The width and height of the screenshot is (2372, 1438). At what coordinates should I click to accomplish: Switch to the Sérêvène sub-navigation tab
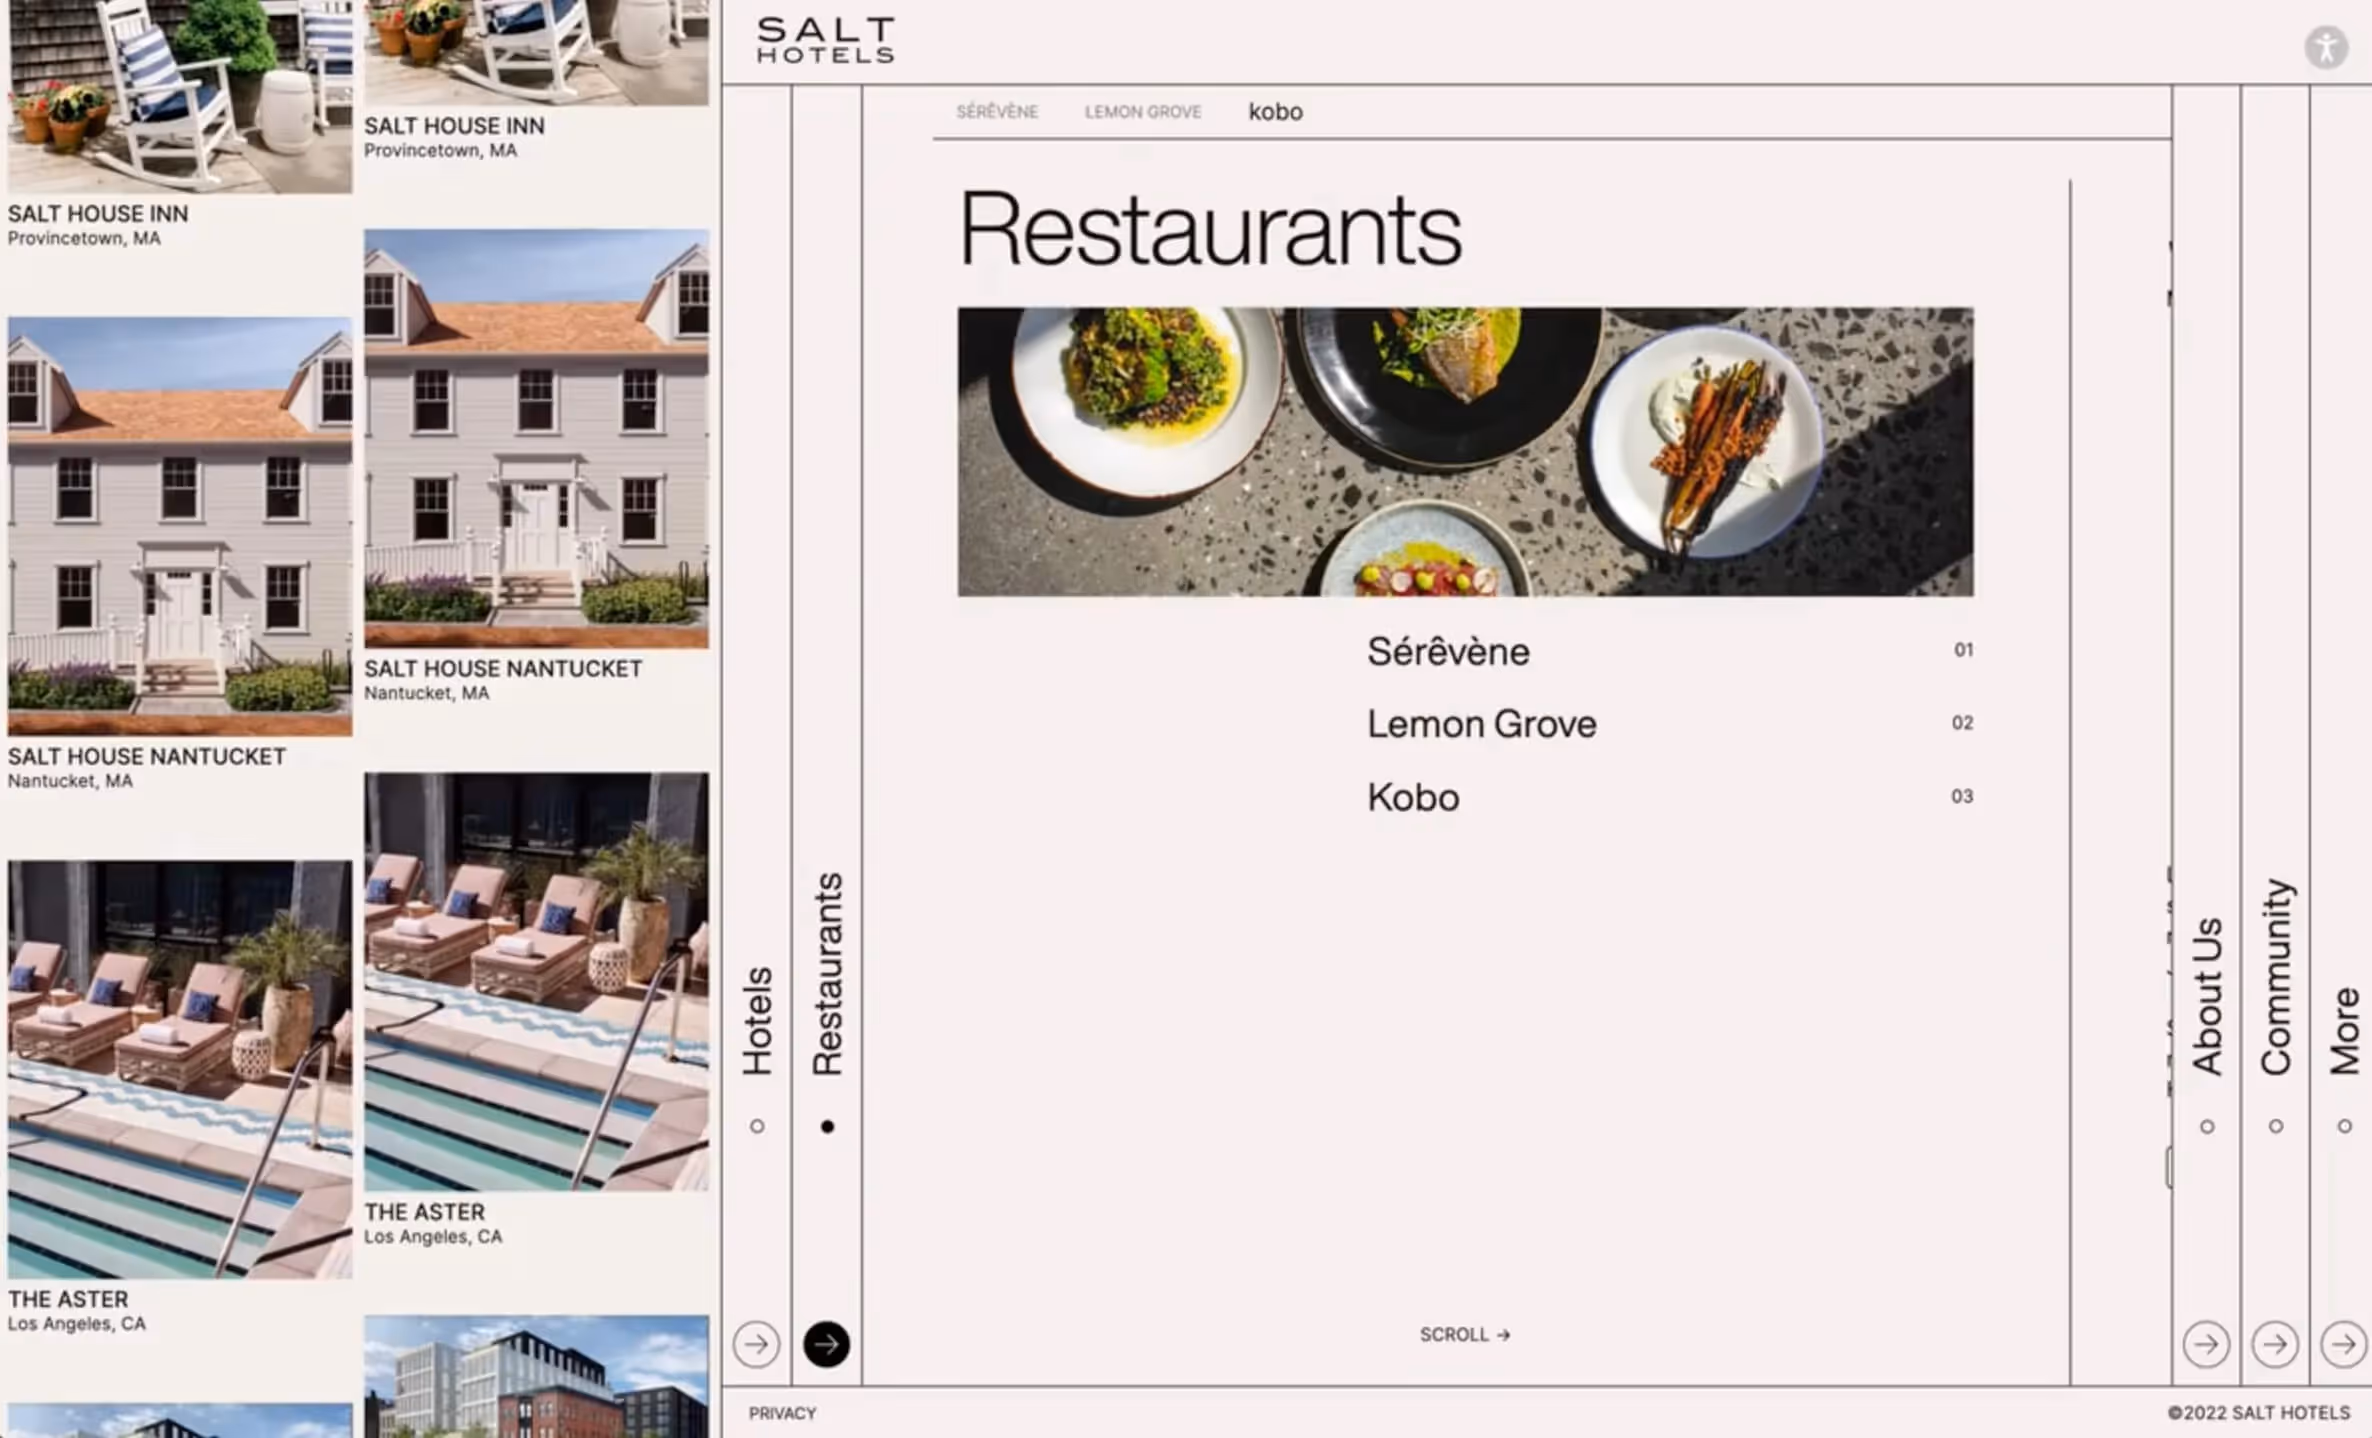point(997,112)
